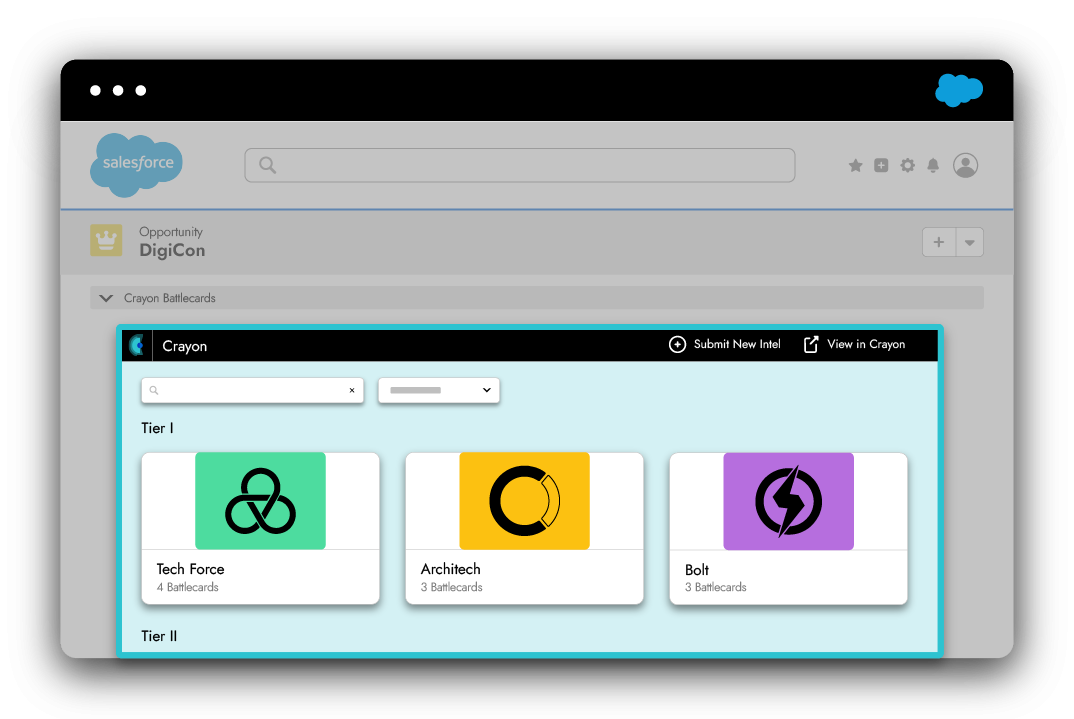This screenshot has height=719, width=1074.
Task: Clear the Crayon search box with the x
Action: 352,390
